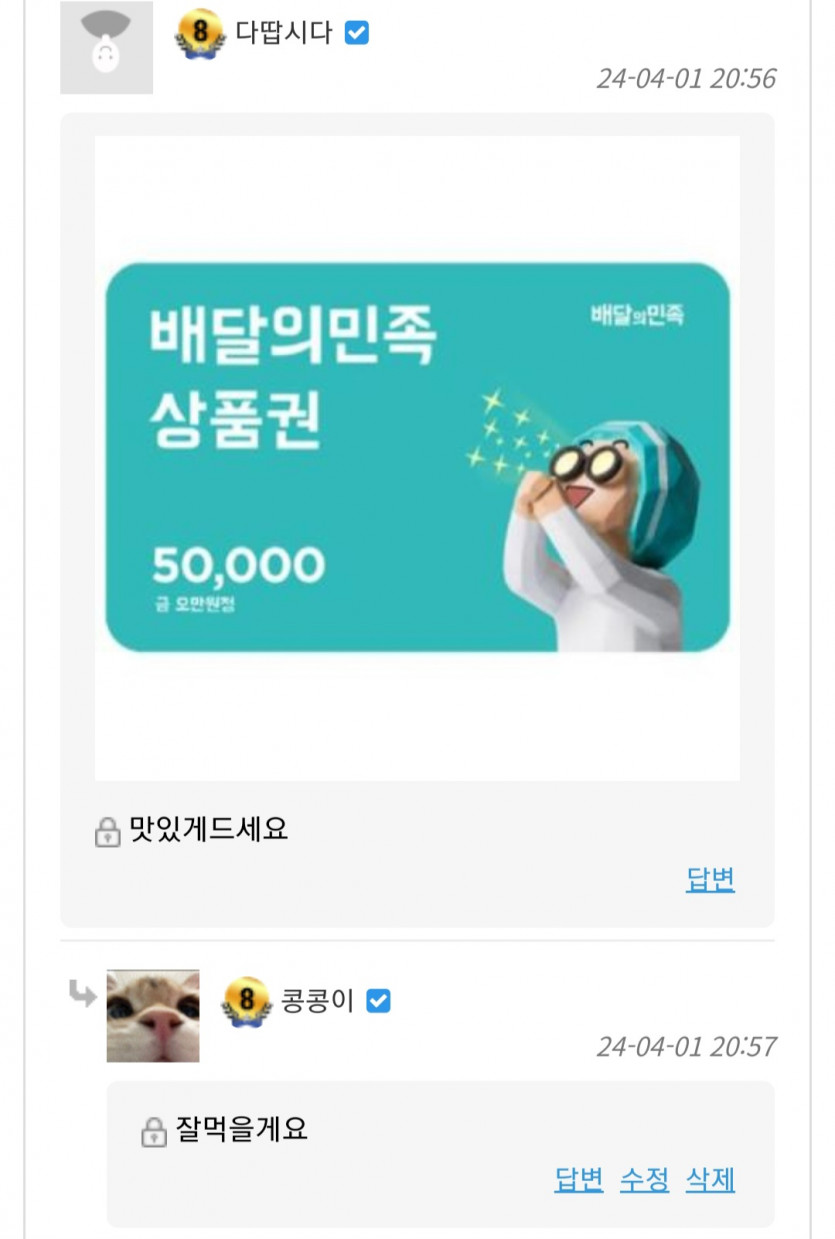Click 답변 on the 잘먹을게요 reply

(x=579, y=1180)
